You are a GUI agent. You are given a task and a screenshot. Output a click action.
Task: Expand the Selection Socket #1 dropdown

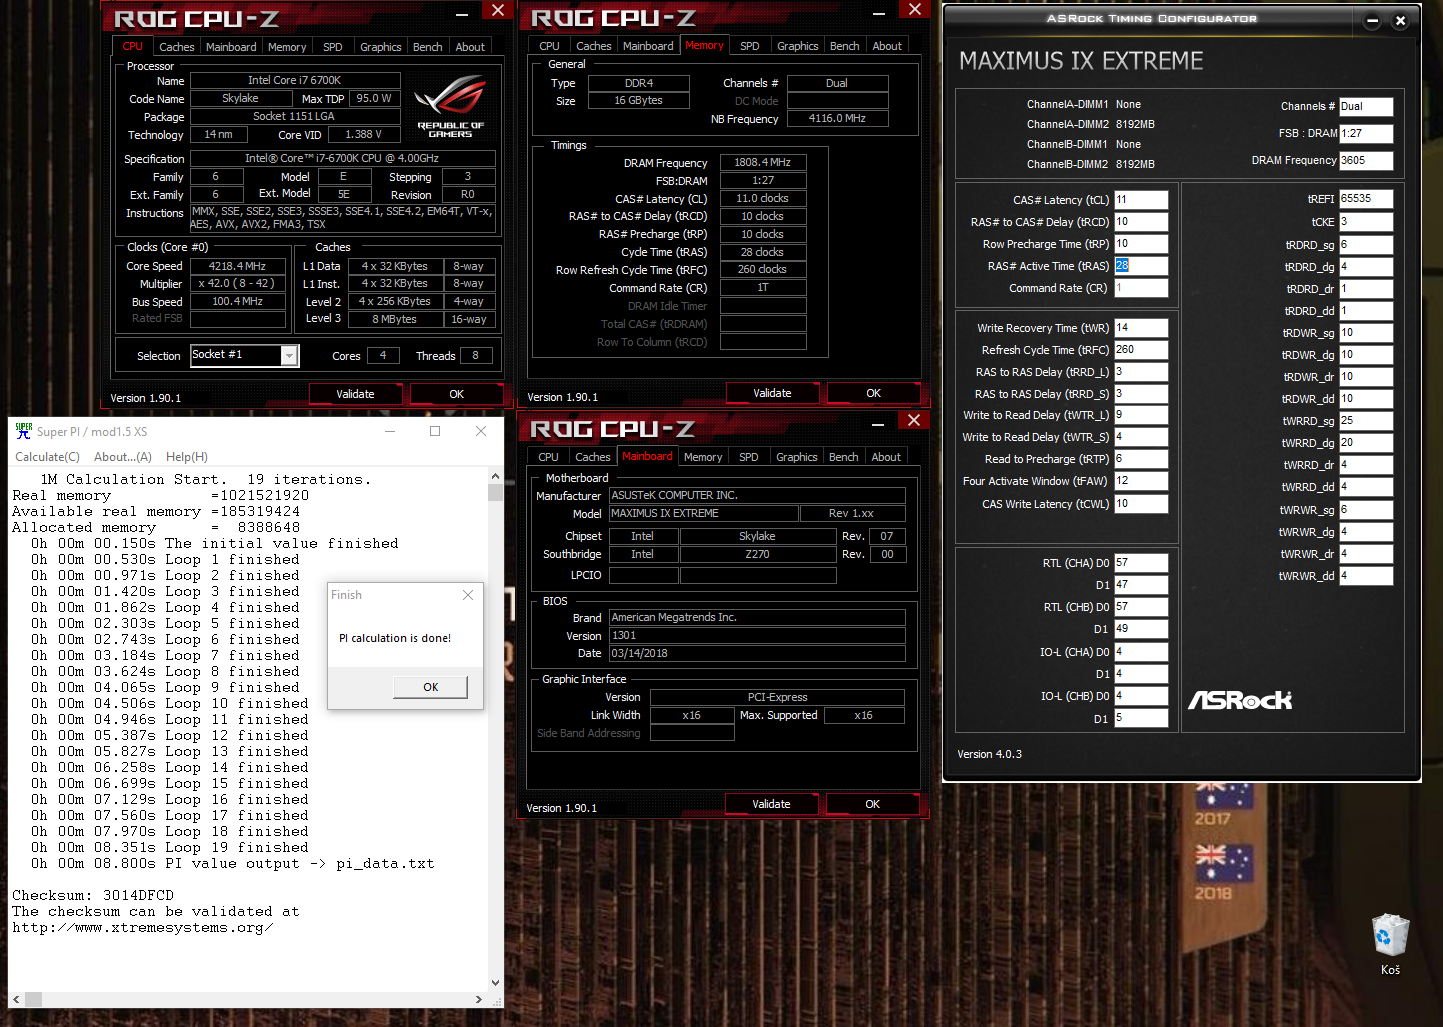pyautogui.click(x=289, y=356)
